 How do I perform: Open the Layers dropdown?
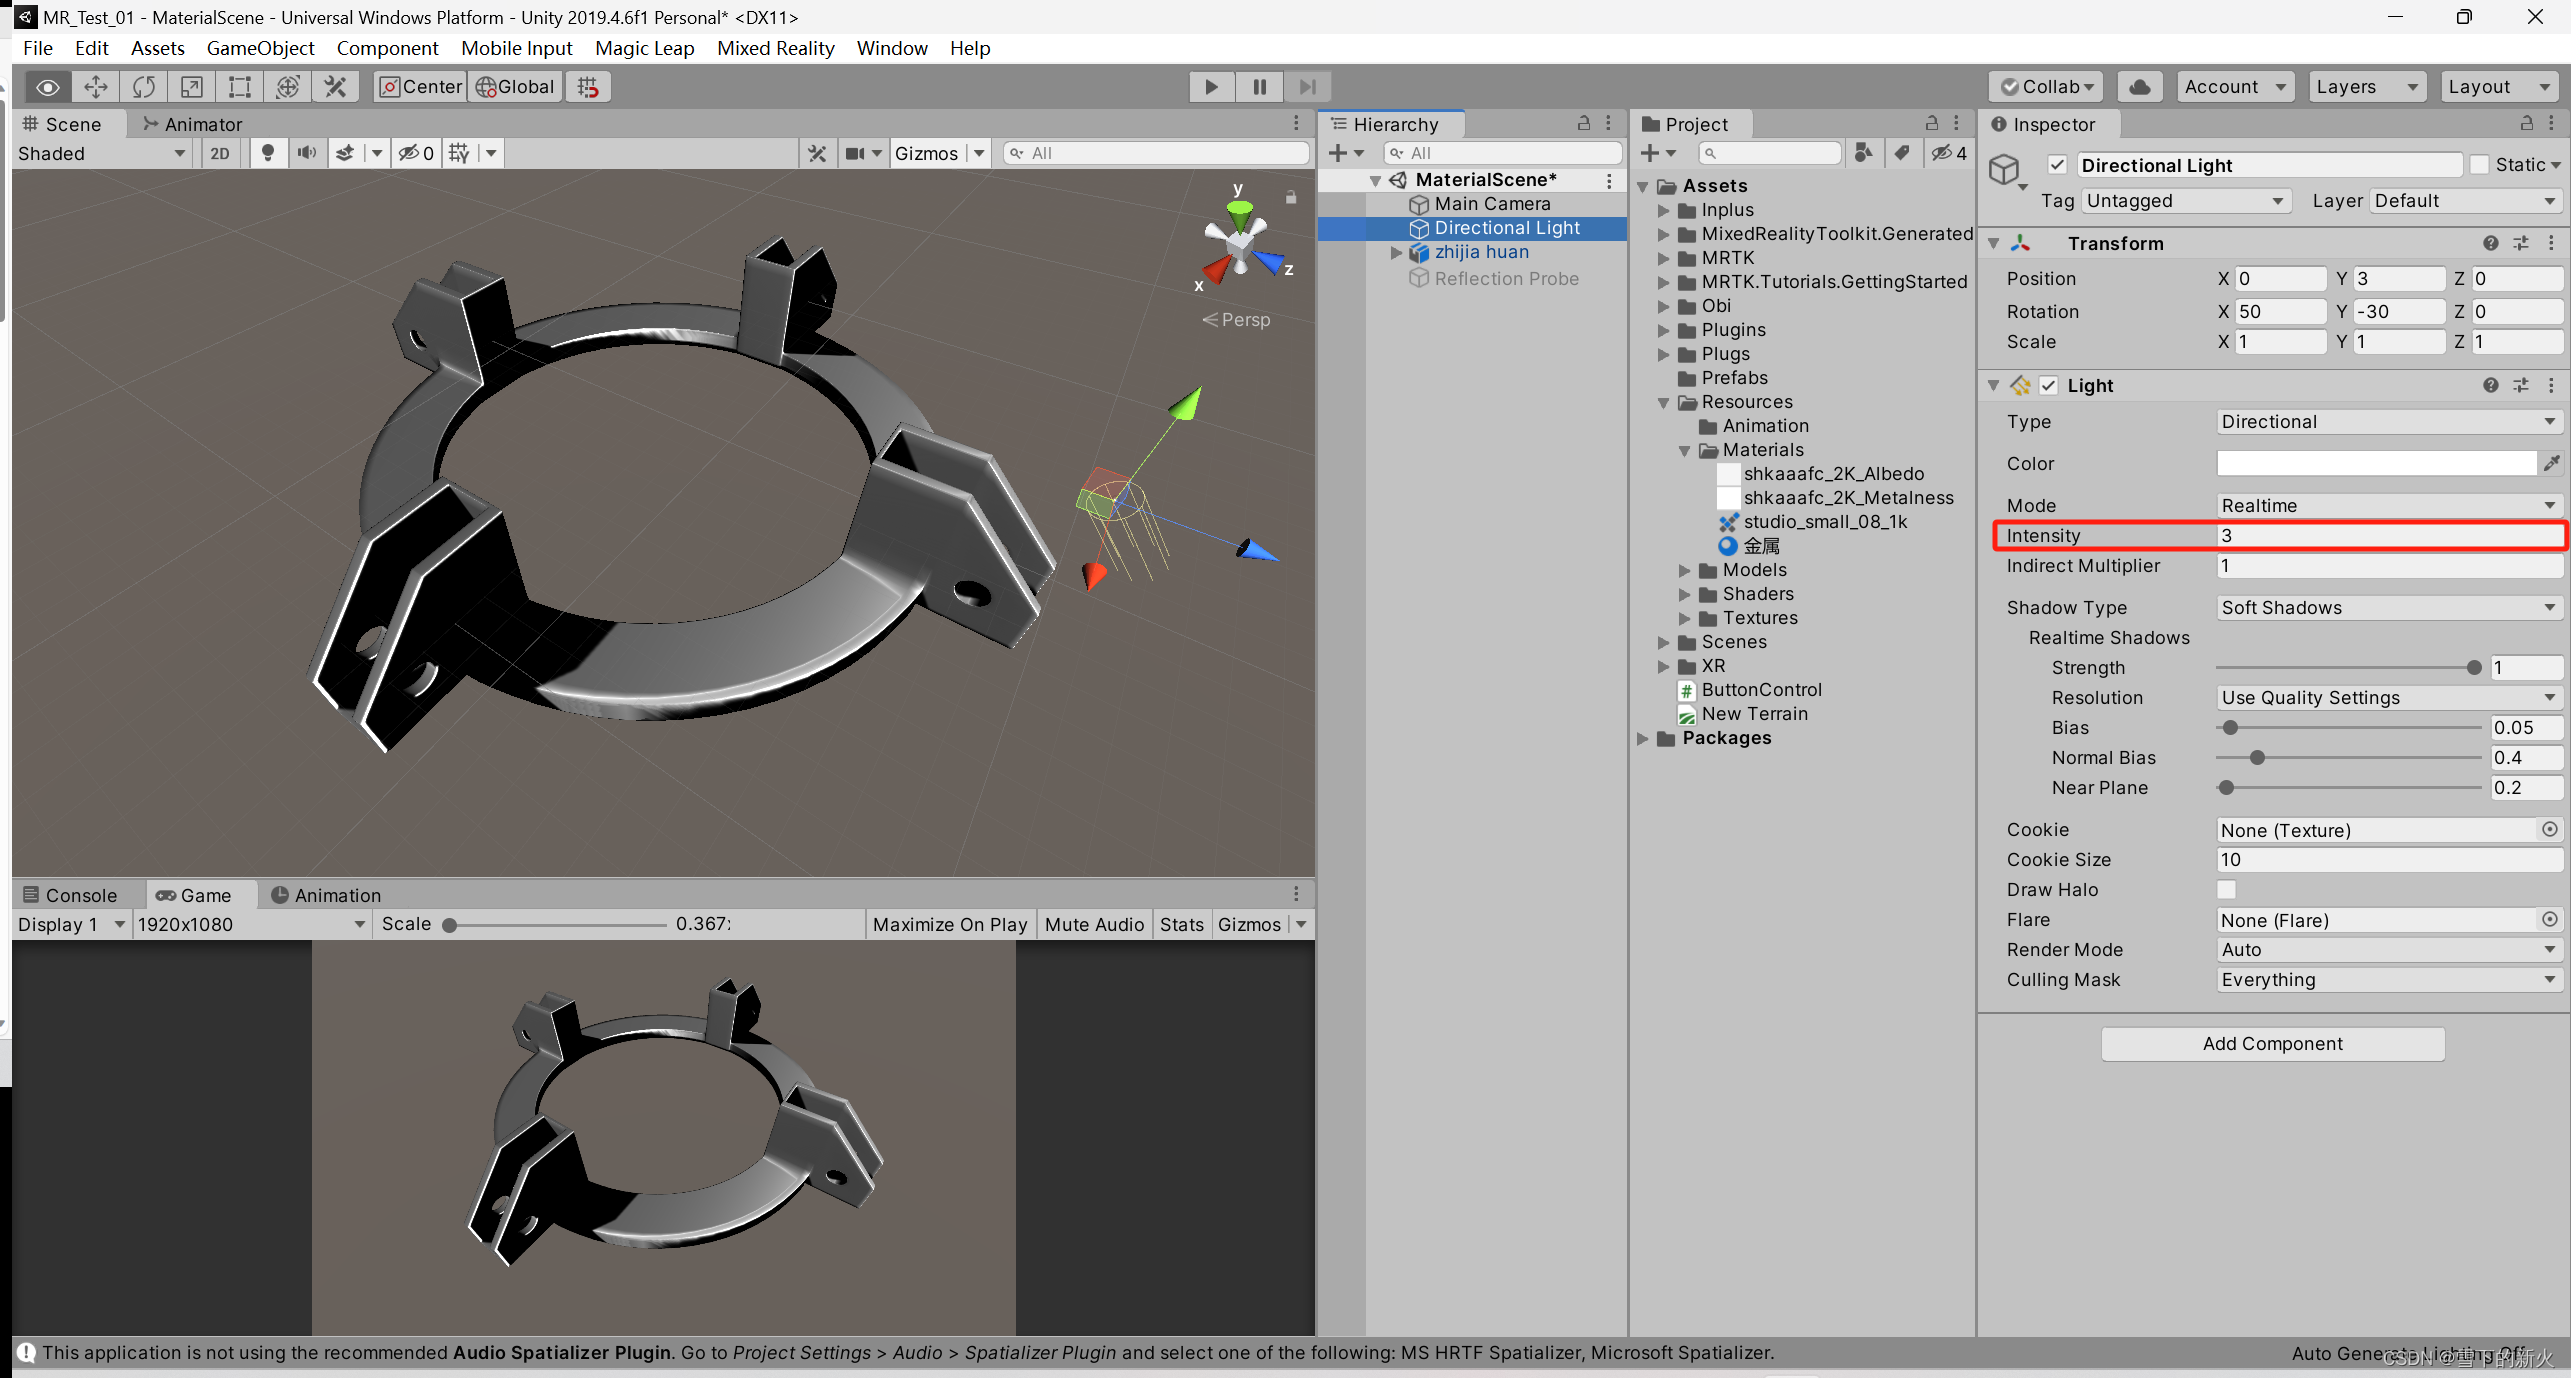[x=2366, y=87]
